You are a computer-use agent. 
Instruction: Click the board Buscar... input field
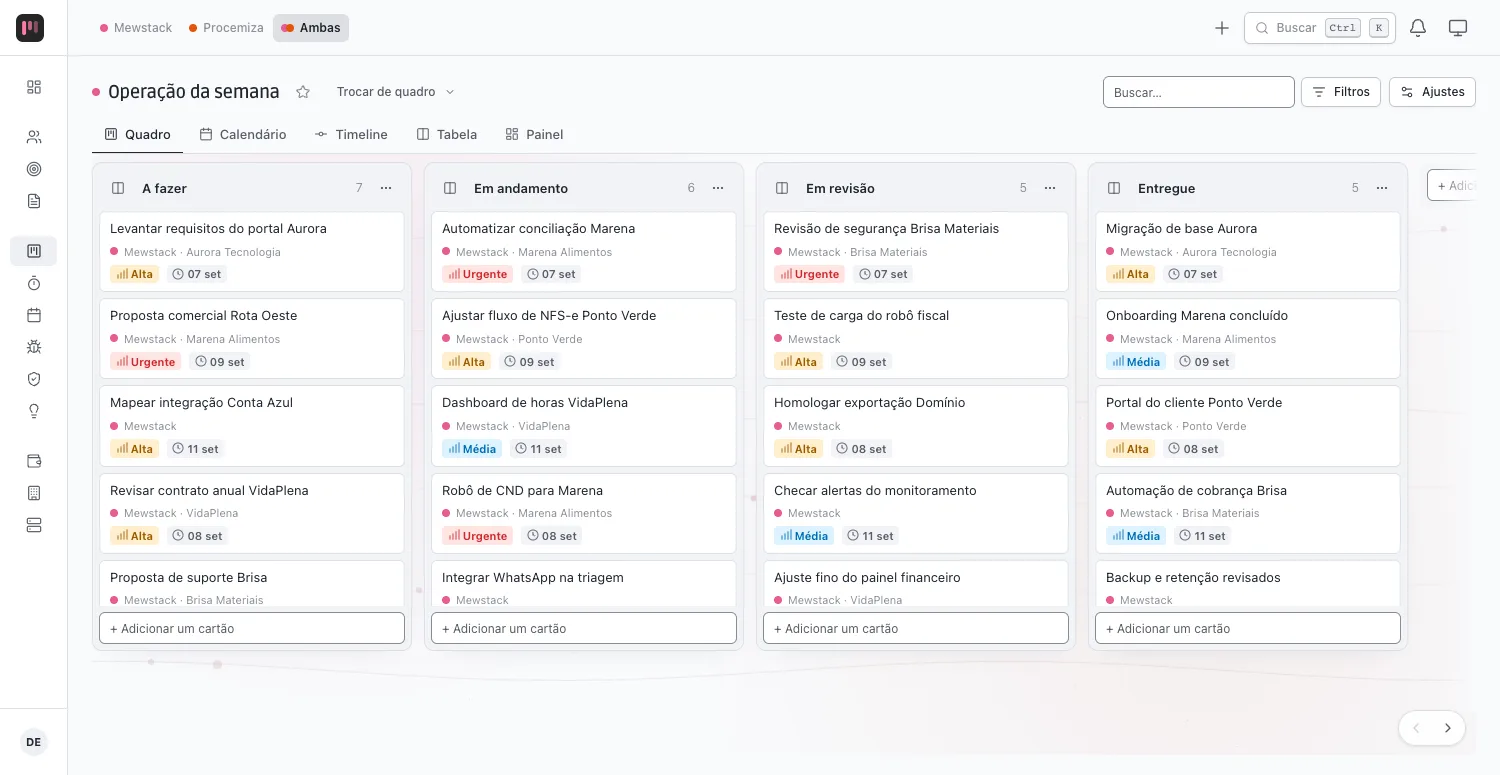1198,92
